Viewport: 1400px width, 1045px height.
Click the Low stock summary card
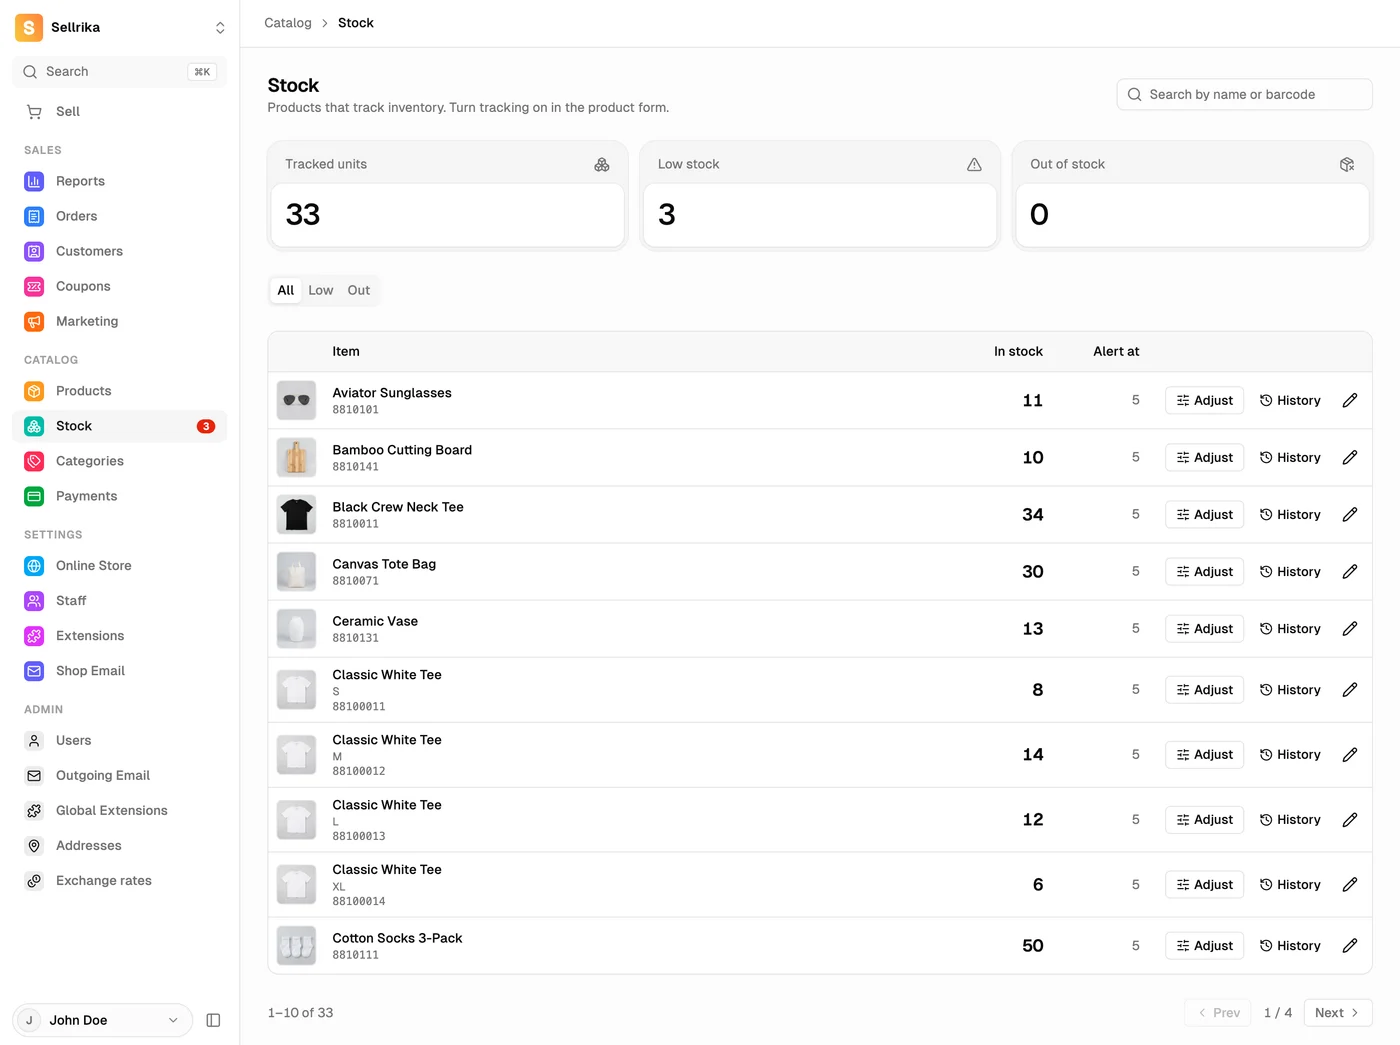(x=820, y=195)
